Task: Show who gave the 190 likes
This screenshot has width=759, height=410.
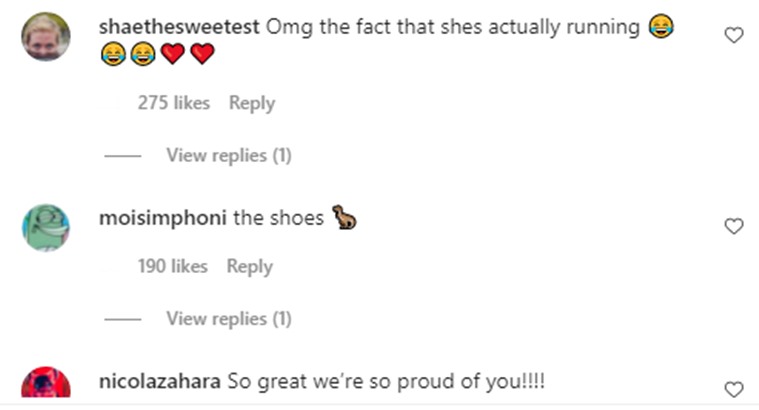Action: click(x=172, y=266)
